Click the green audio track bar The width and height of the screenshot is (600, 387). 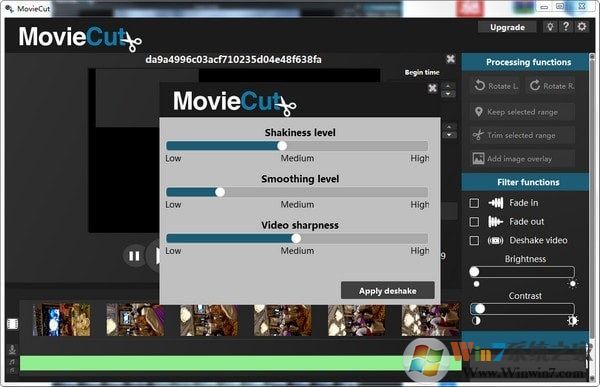(x=240, y=363)
